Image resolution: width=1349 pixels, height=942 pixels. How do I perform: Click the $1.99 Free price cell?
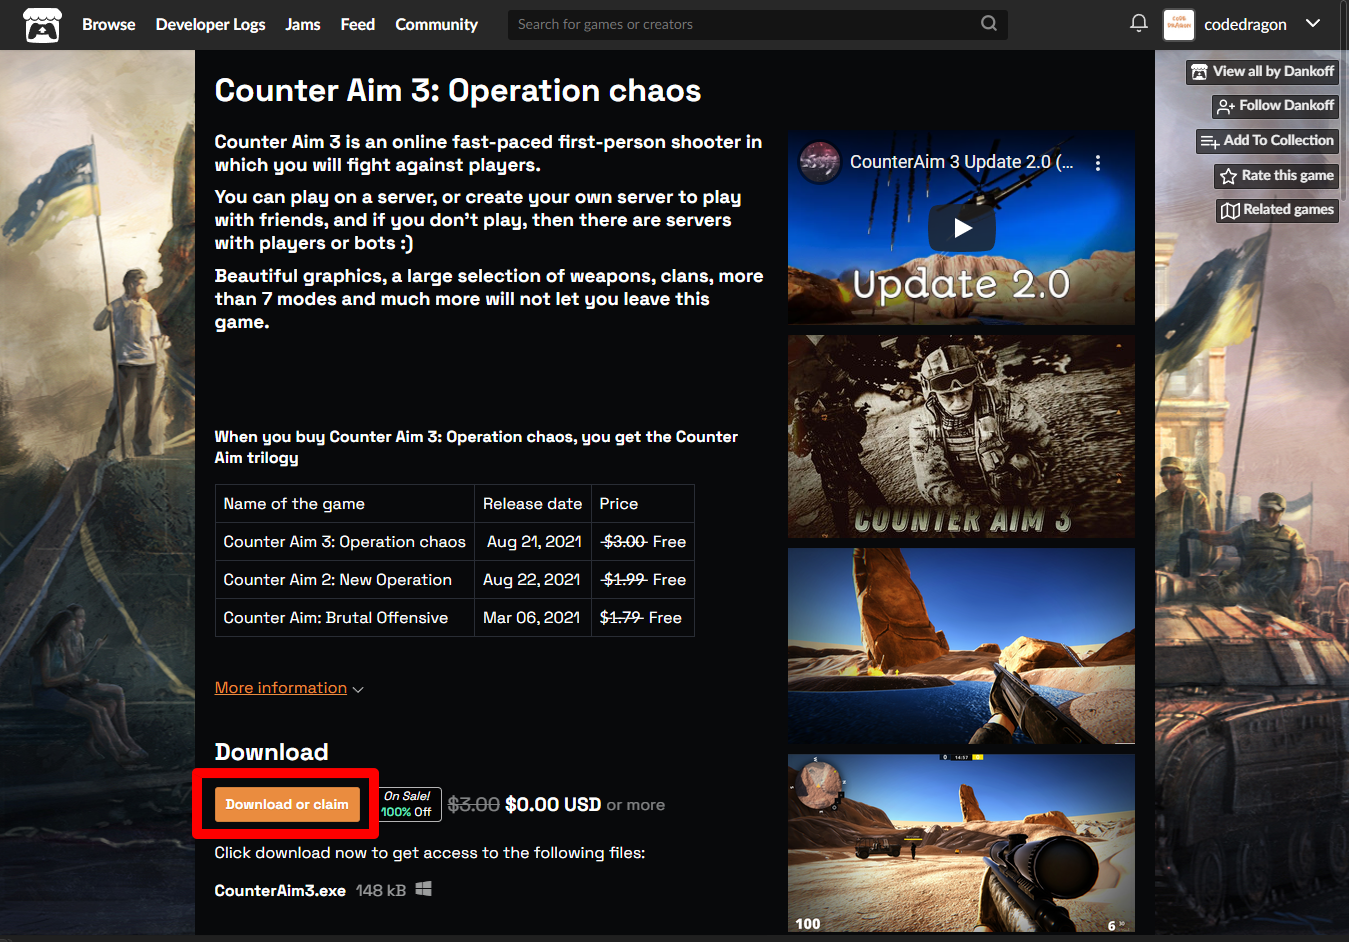643,580
